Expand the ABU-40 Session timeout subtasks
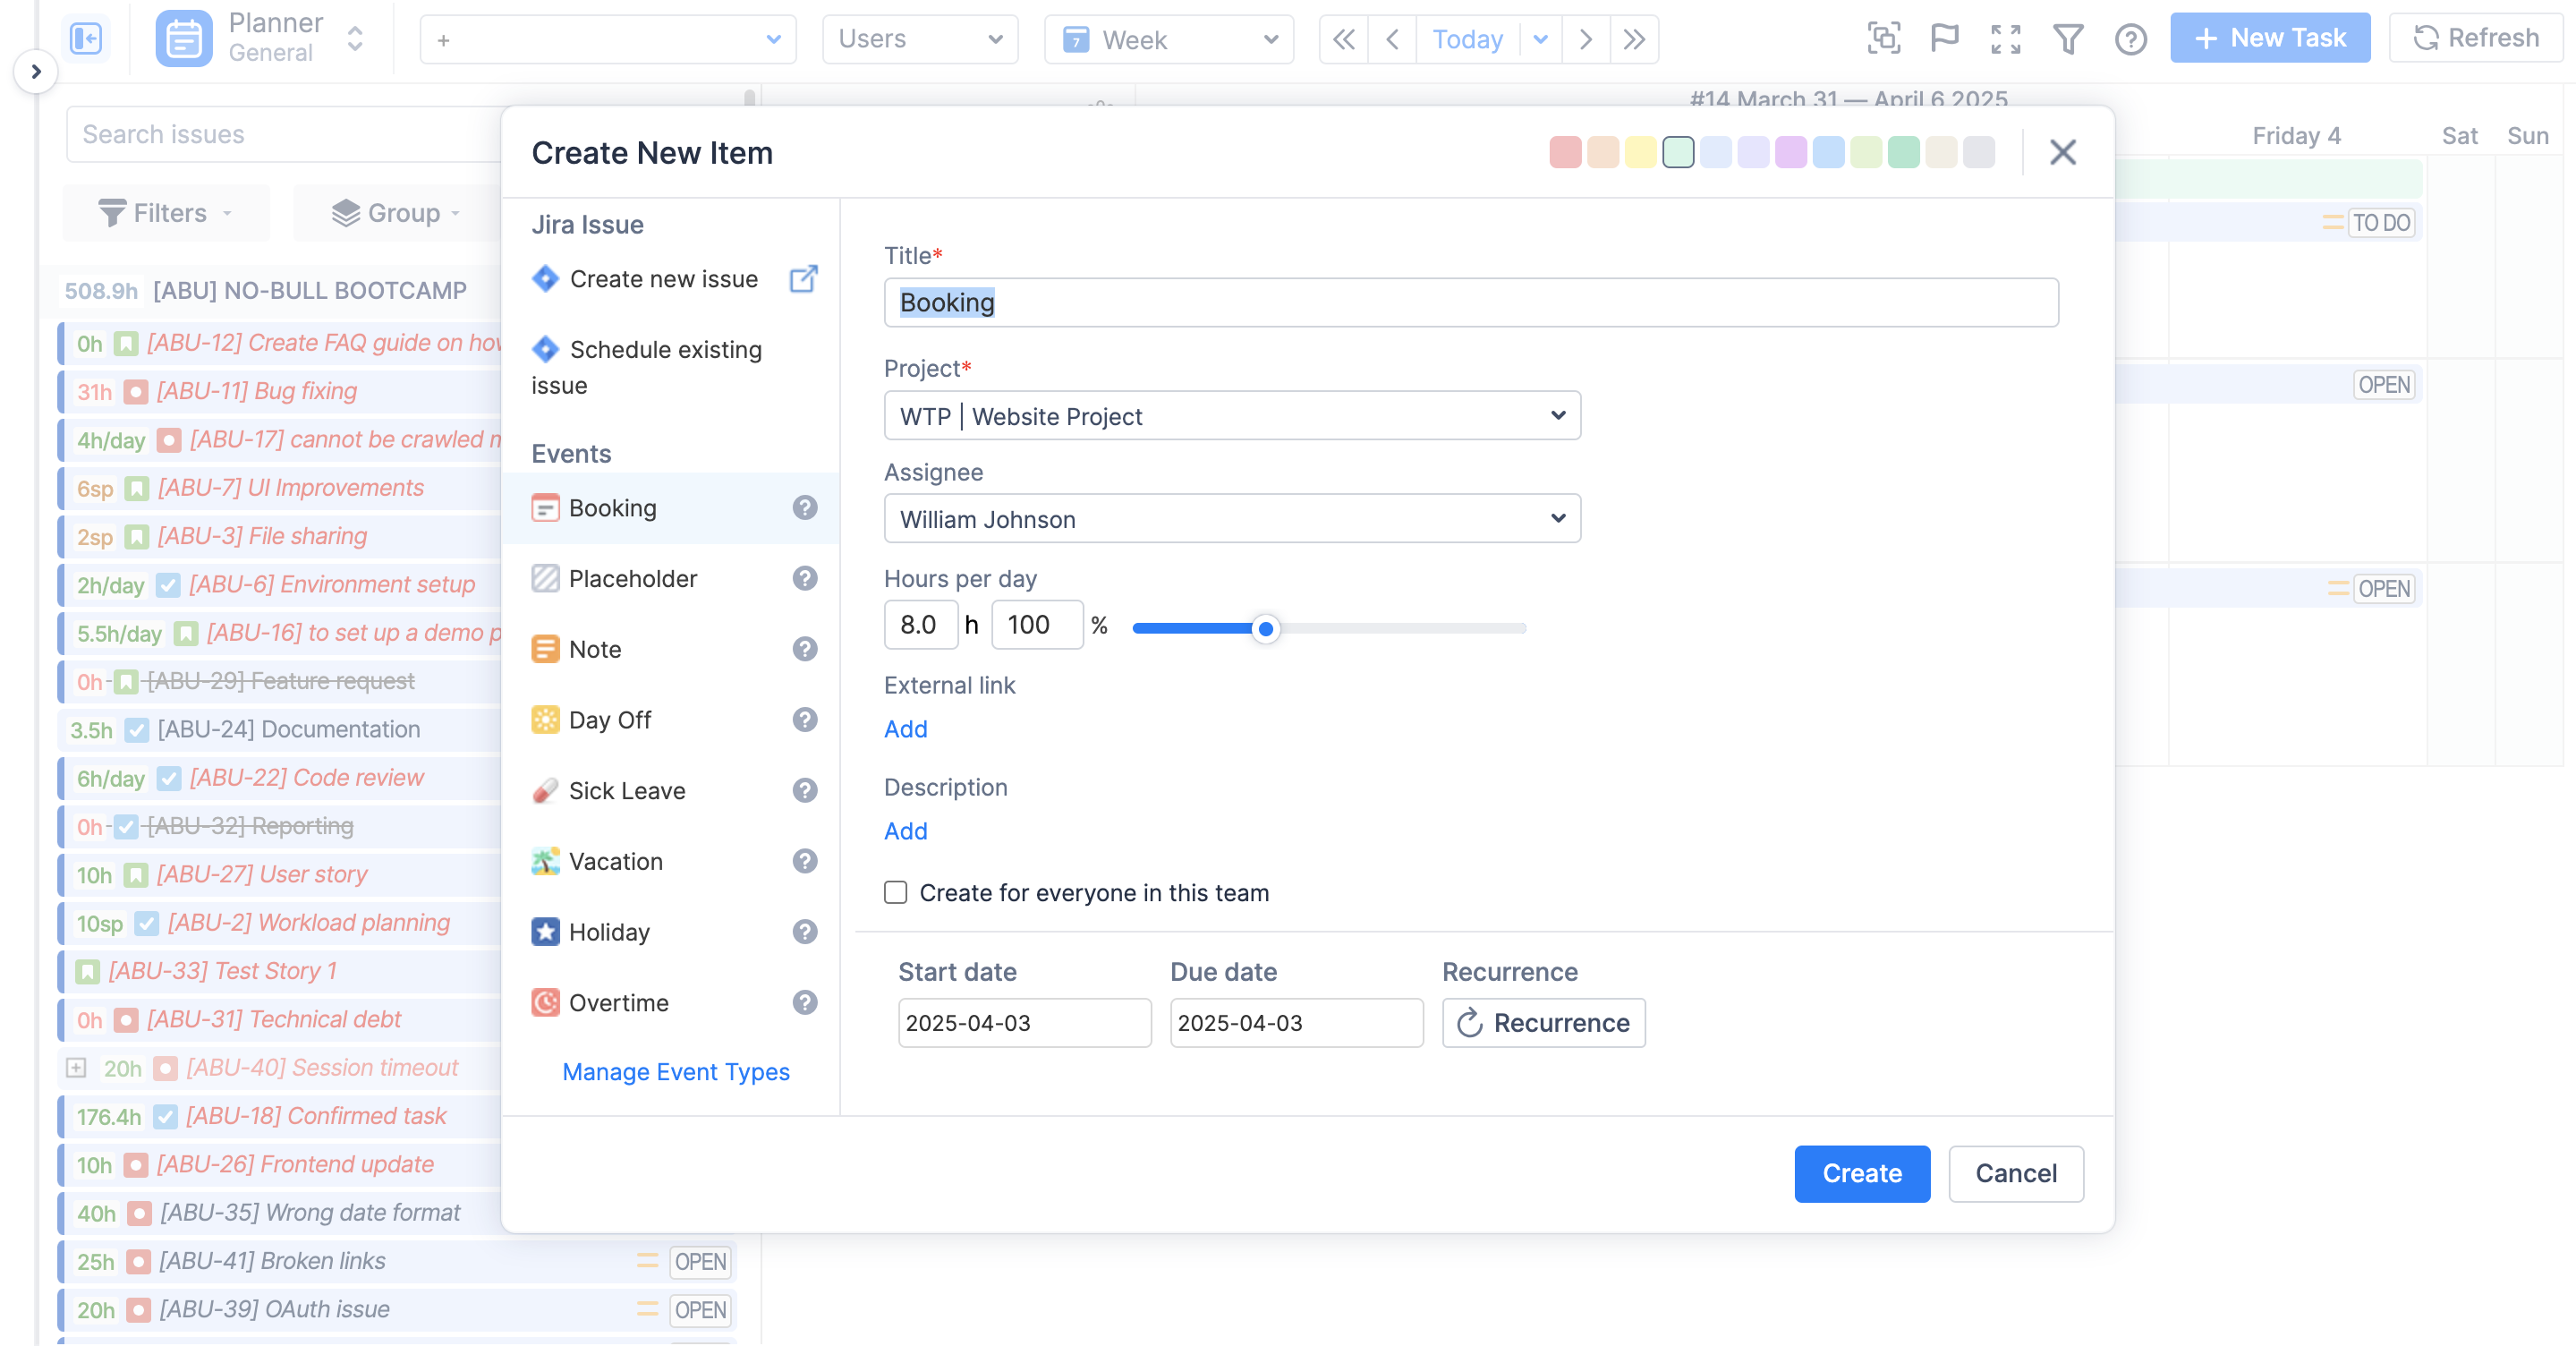This screenshot has height=1346, width=2576. click(x=76, y=1067)
